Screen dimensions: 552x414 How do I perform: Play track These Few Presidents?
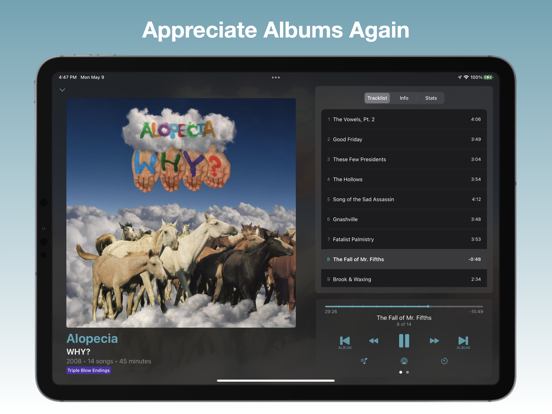404,159
